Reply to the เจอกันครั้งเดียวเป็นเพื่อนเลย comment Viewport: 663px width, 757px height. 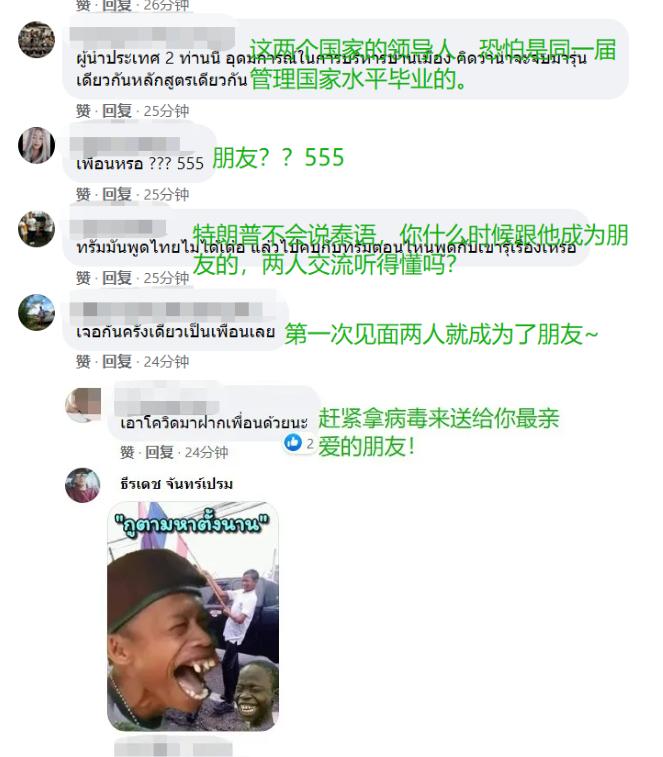pos(117,361)
